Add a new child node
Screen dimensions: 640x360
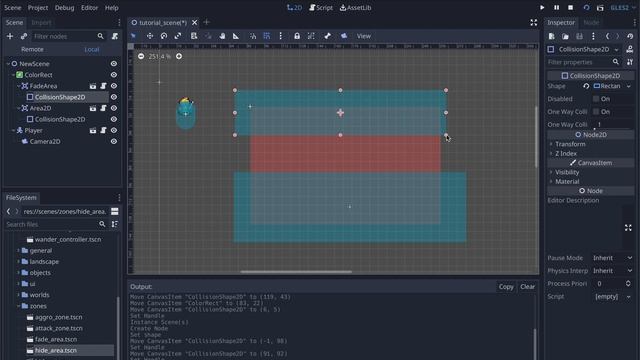(10, 36)
